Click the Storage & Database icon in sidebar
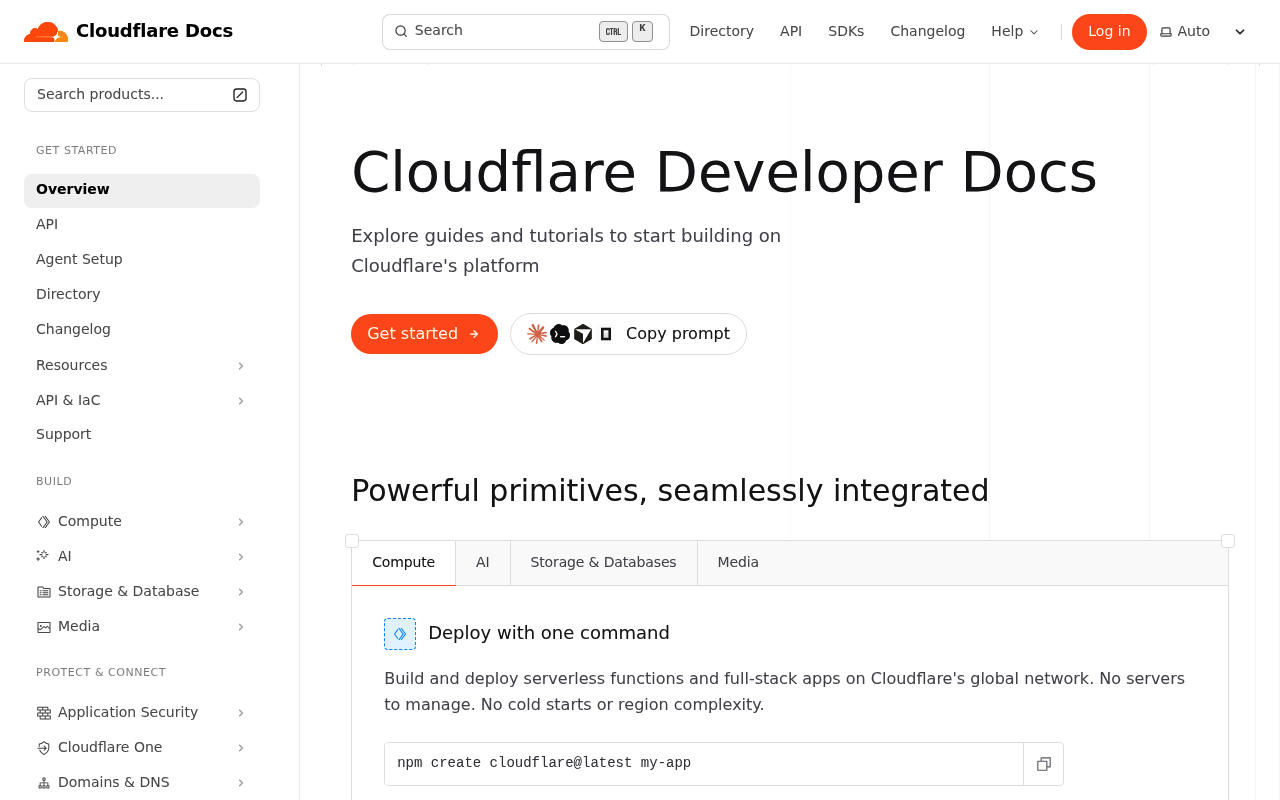The width and height of the screenshot is (1280, 800). [44, 592]
